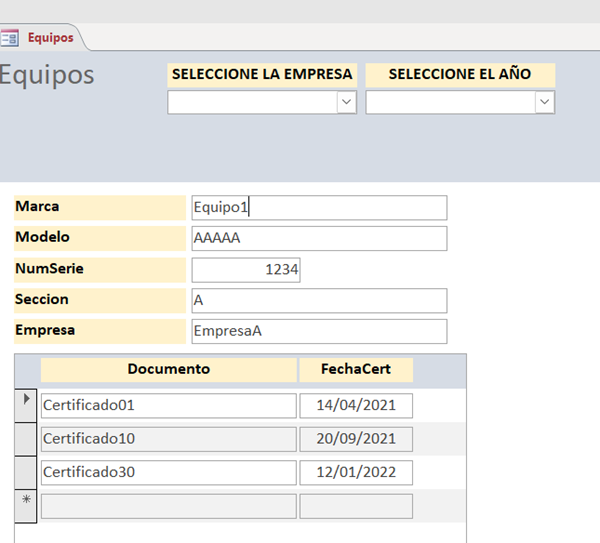The height and width of the screenshot is (543, 600).
Task: Click the new record asterisk row selector
Action: tap(26, 506)
